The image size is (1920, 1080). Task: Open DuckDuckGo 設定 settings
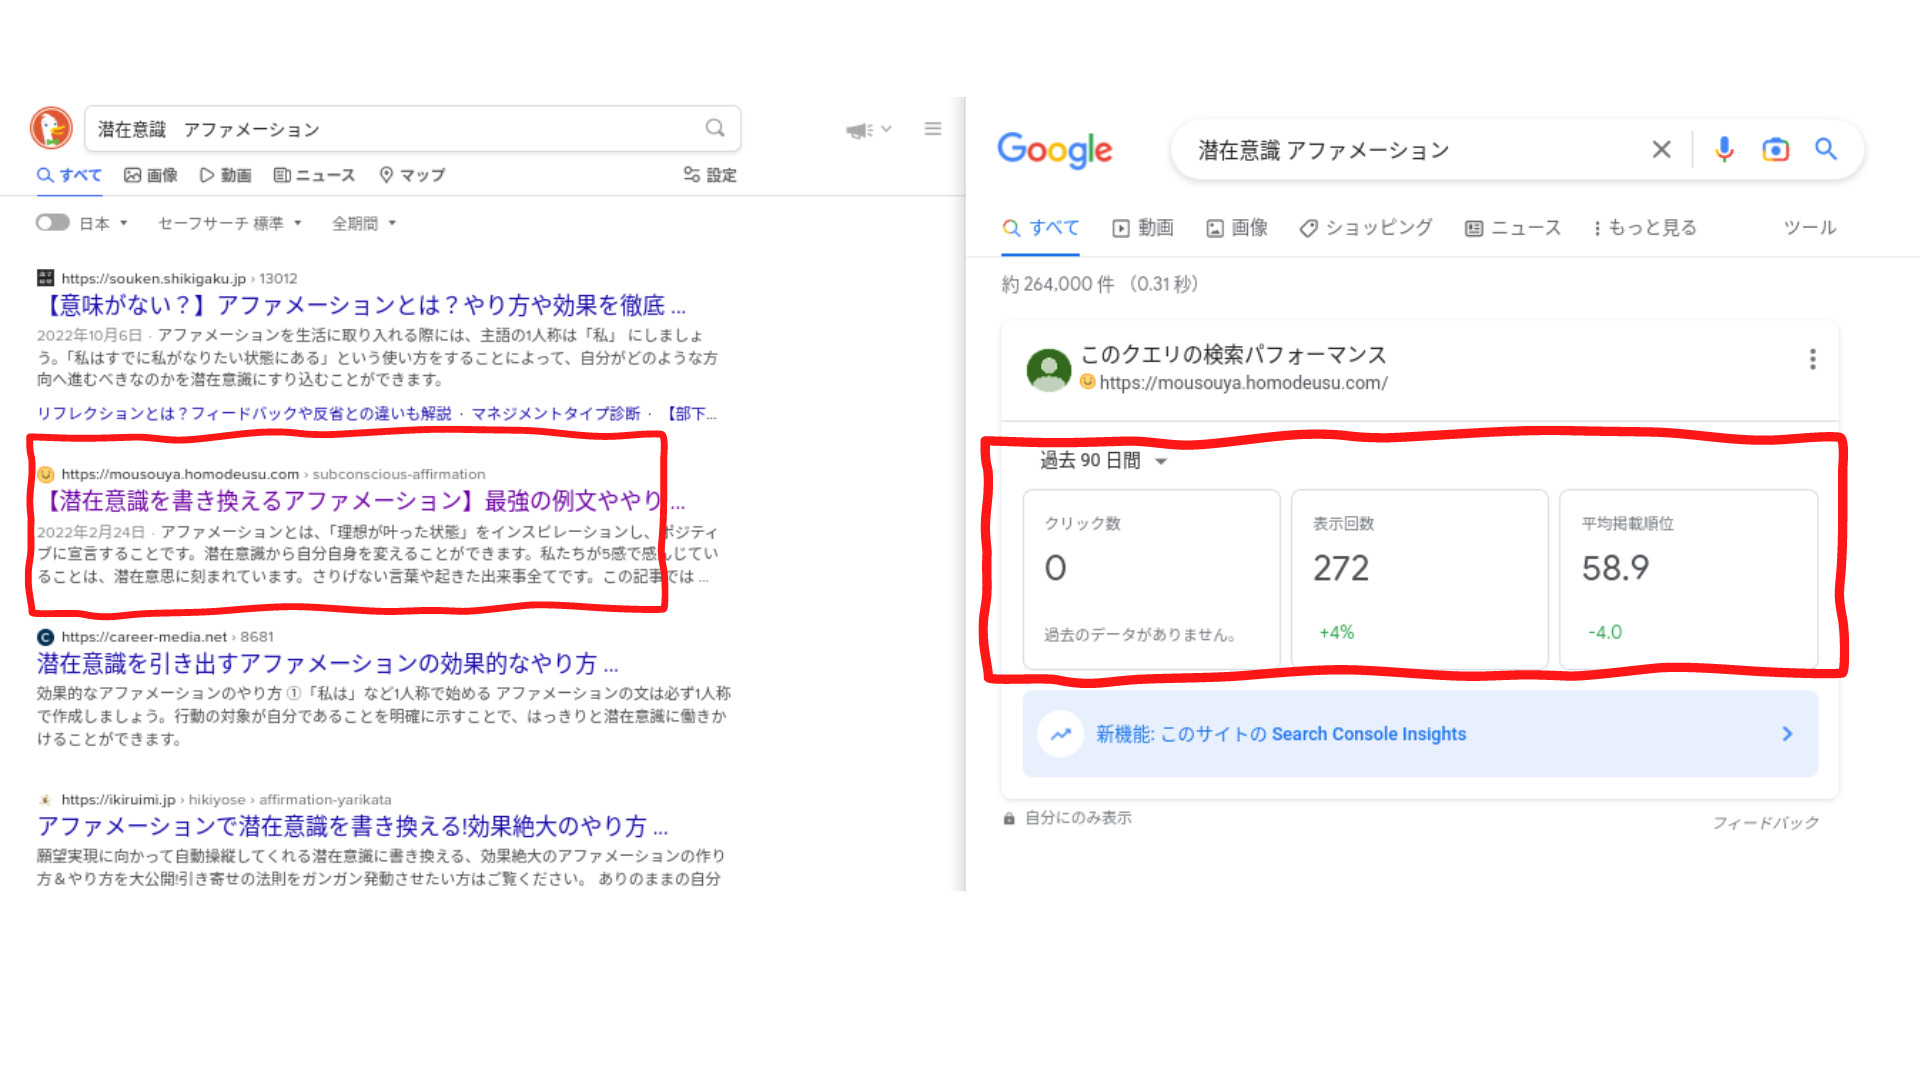[710, 175]
